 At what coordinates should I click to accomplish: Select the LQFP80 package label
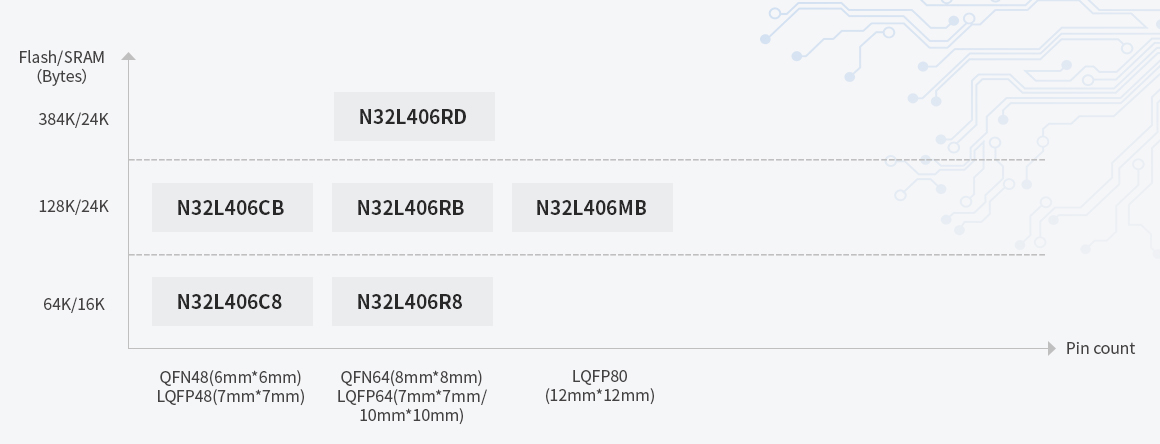click(x=600, y=376)
